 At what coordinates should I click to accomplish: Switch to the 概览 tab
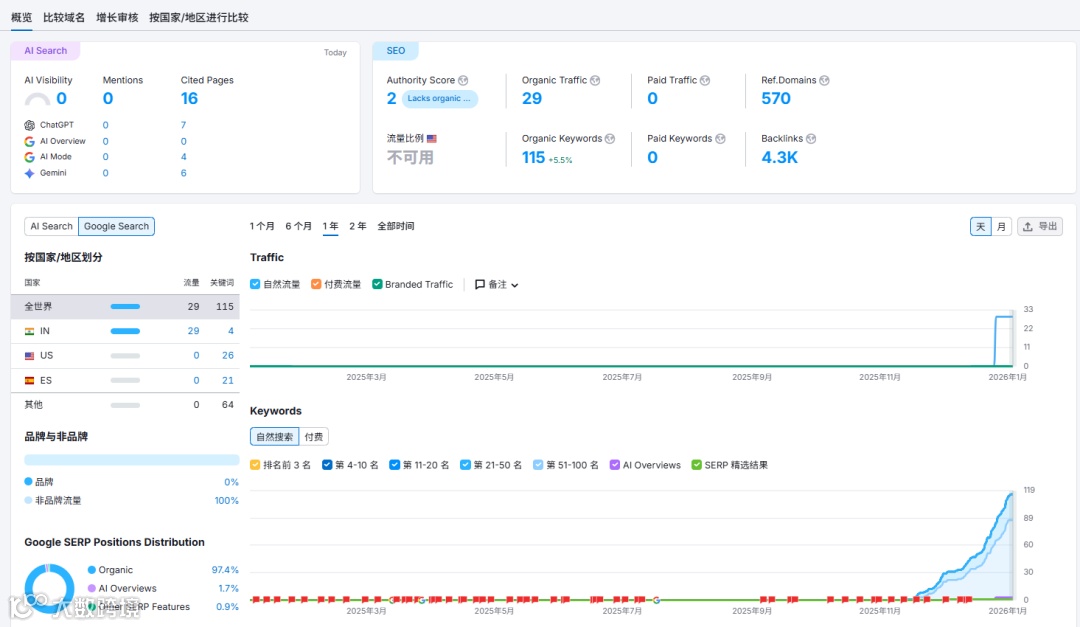click(21, 17)
